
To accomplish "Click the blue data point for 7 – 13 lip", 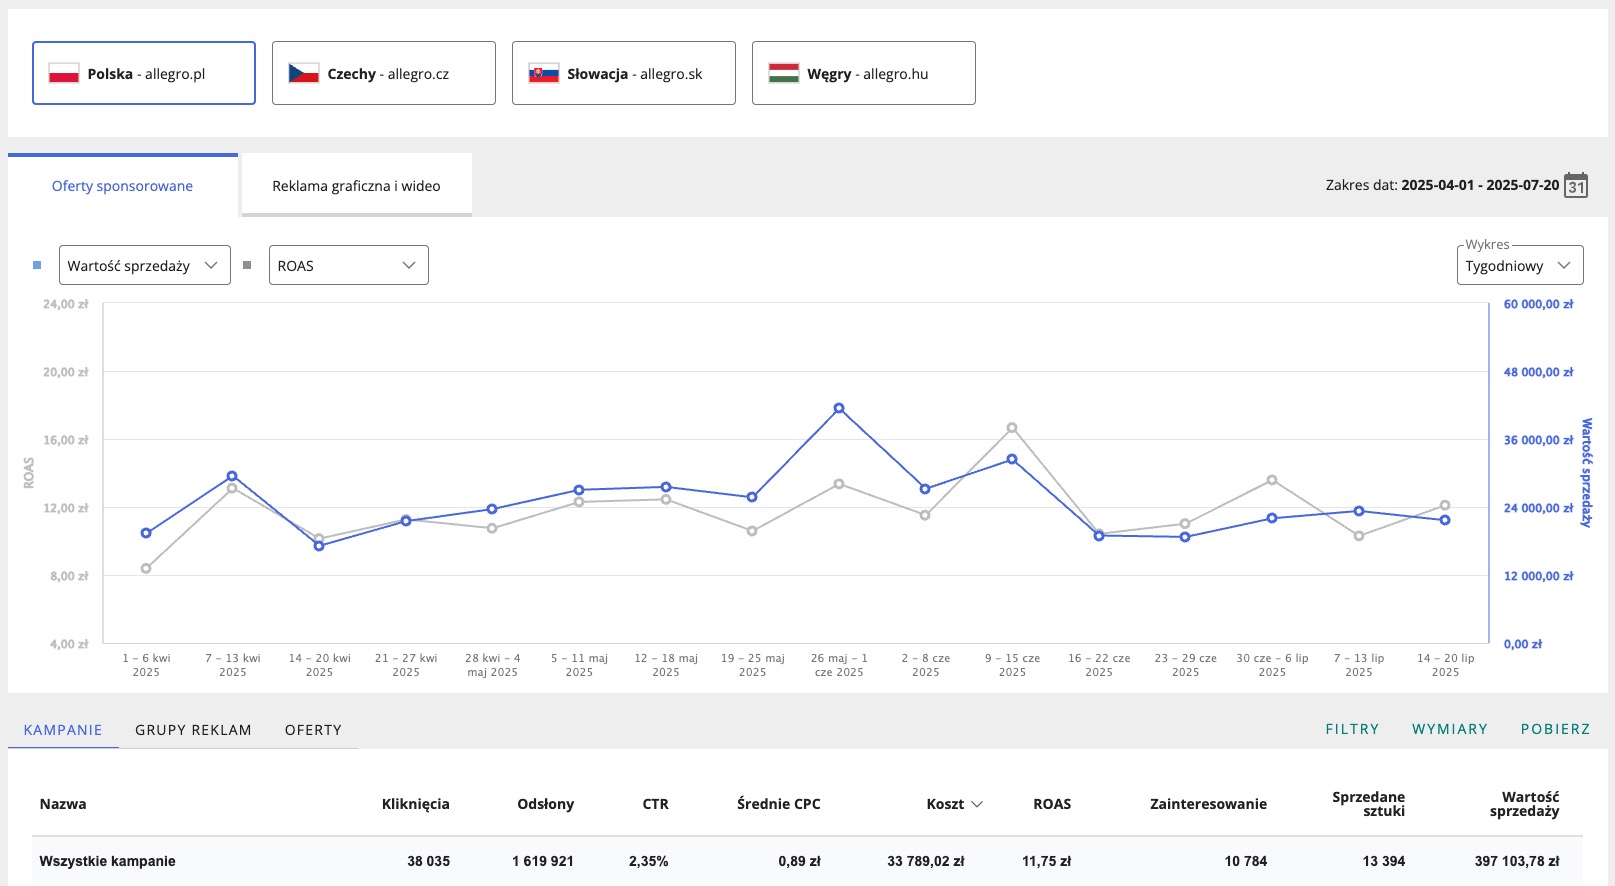I will (x=1359, y=511).
